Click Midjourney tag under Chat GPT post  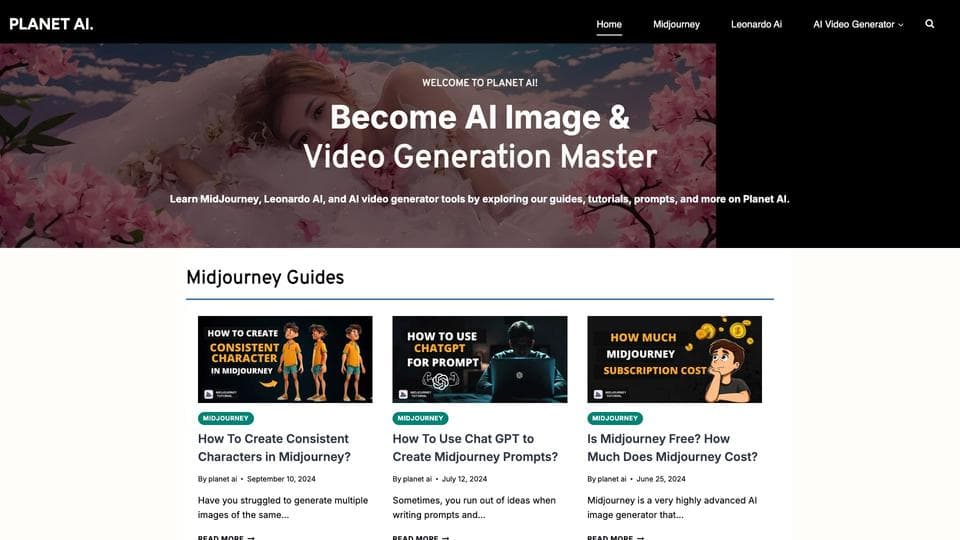[x=420, y=418]
